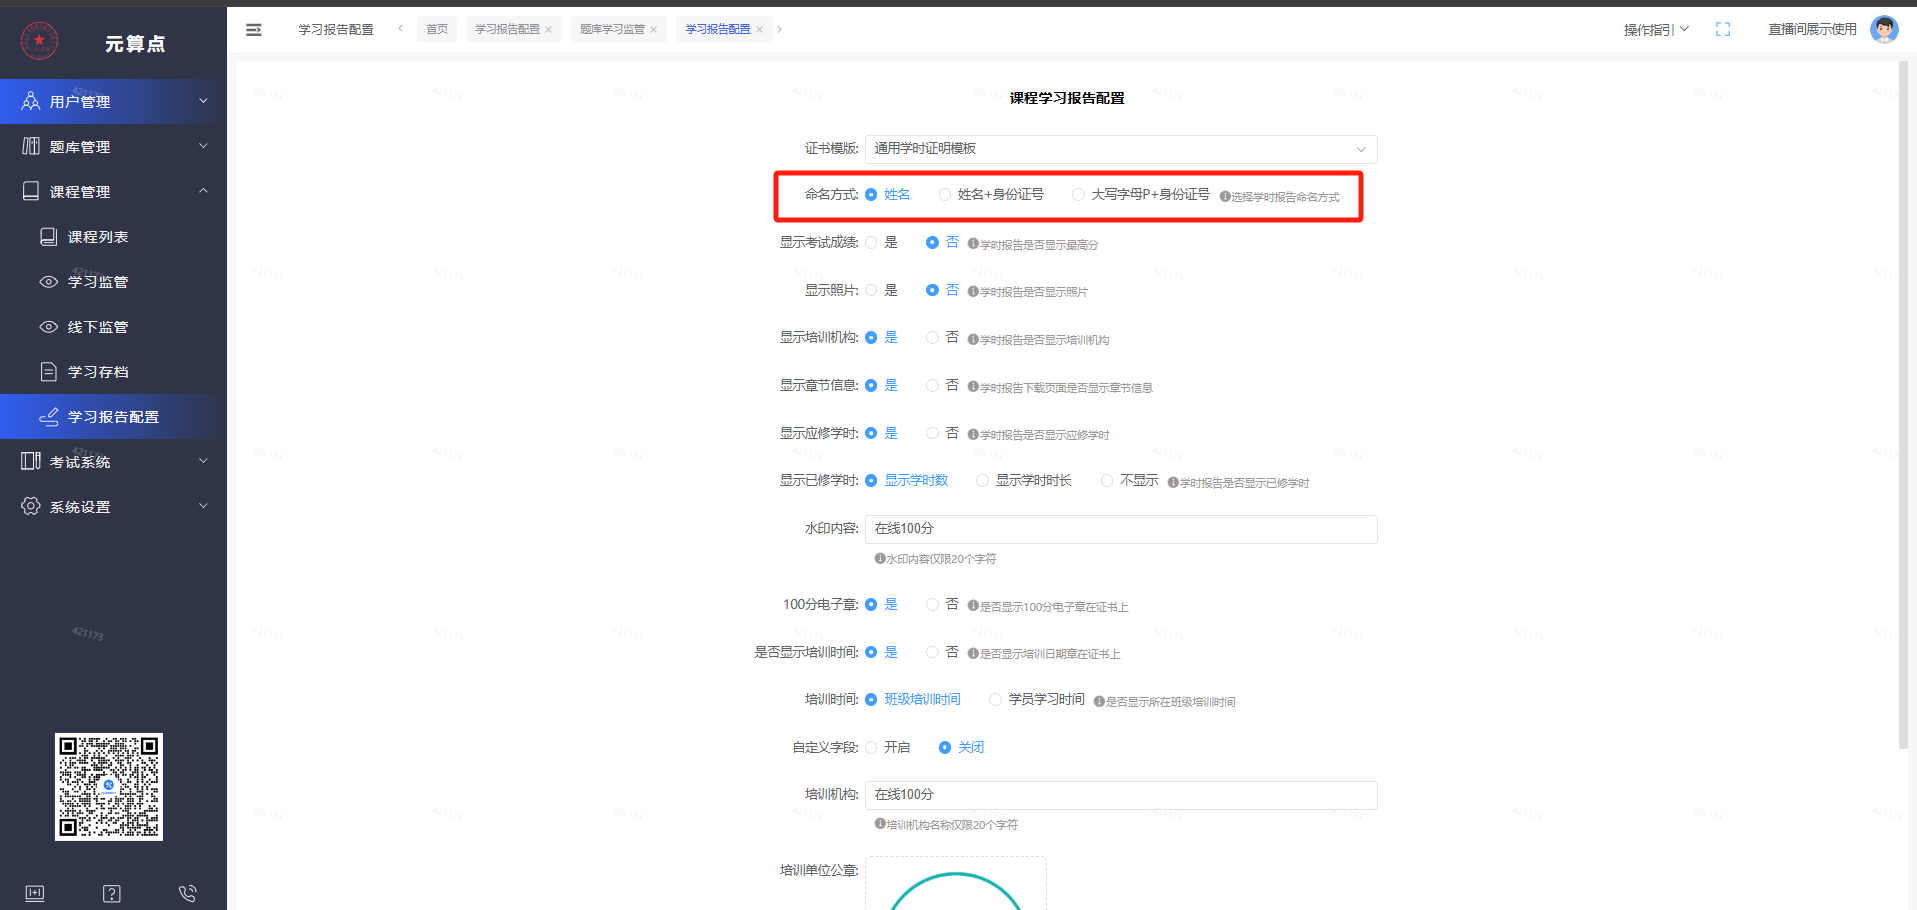Switch to 题库学习监管 tab
Viewport: 1917px width, 910px height.
tap(612, 30)
